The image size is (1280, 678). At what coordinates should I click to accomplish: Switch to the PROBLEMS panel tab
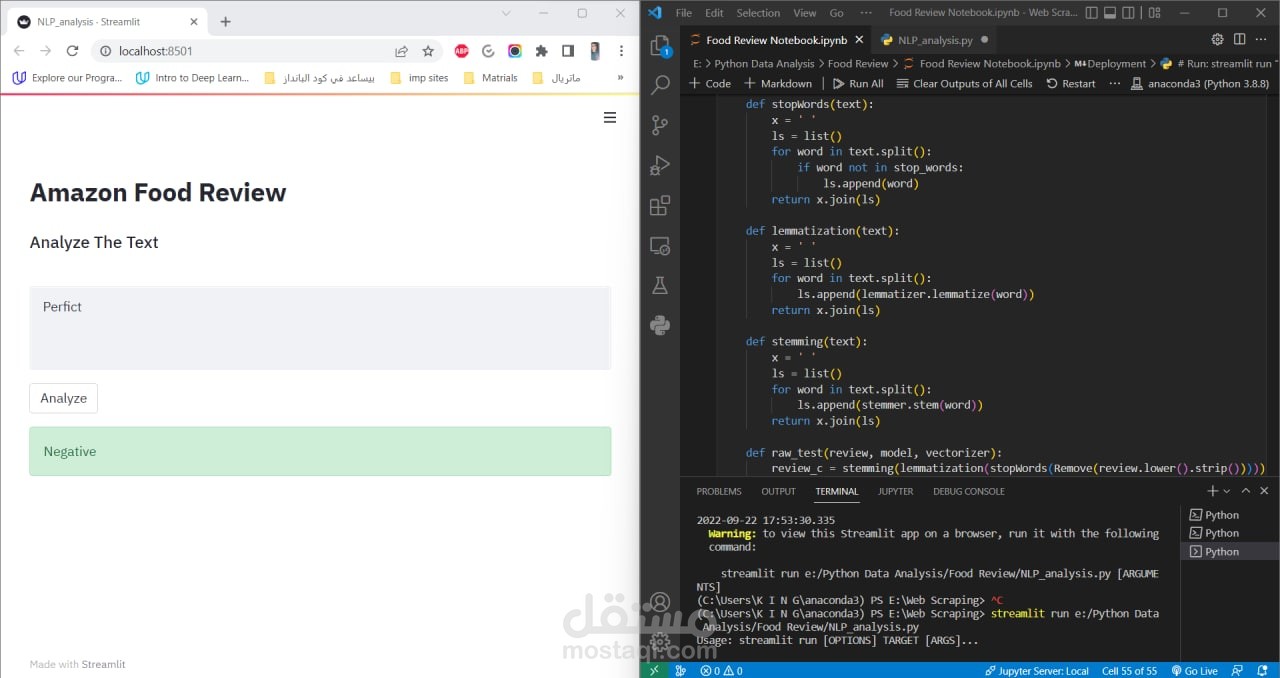pos(719,491)
